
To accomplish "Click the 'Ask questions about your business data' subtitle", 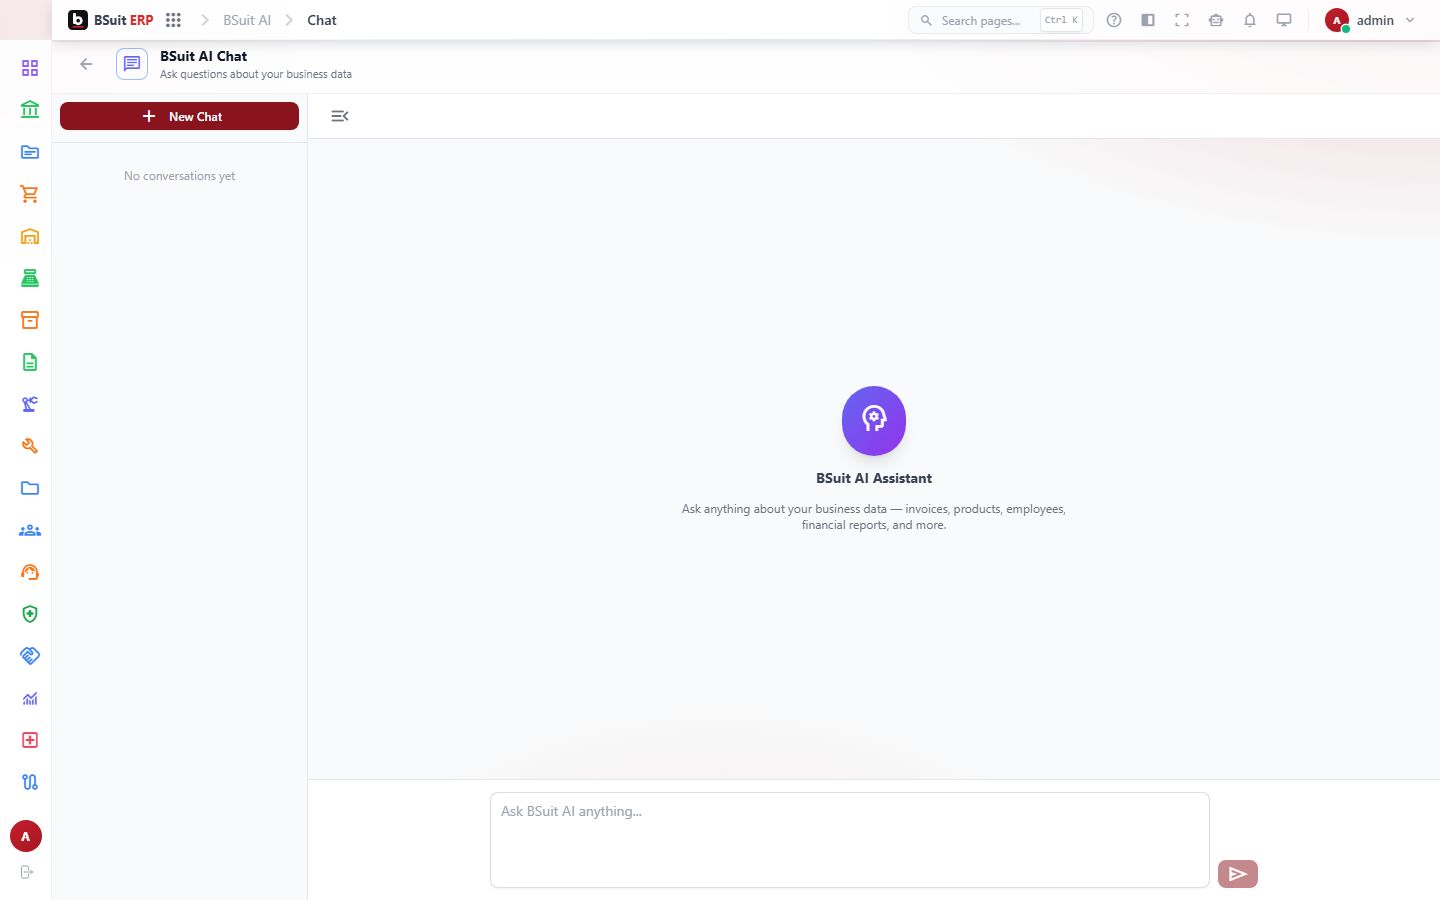I will point(256,74).
